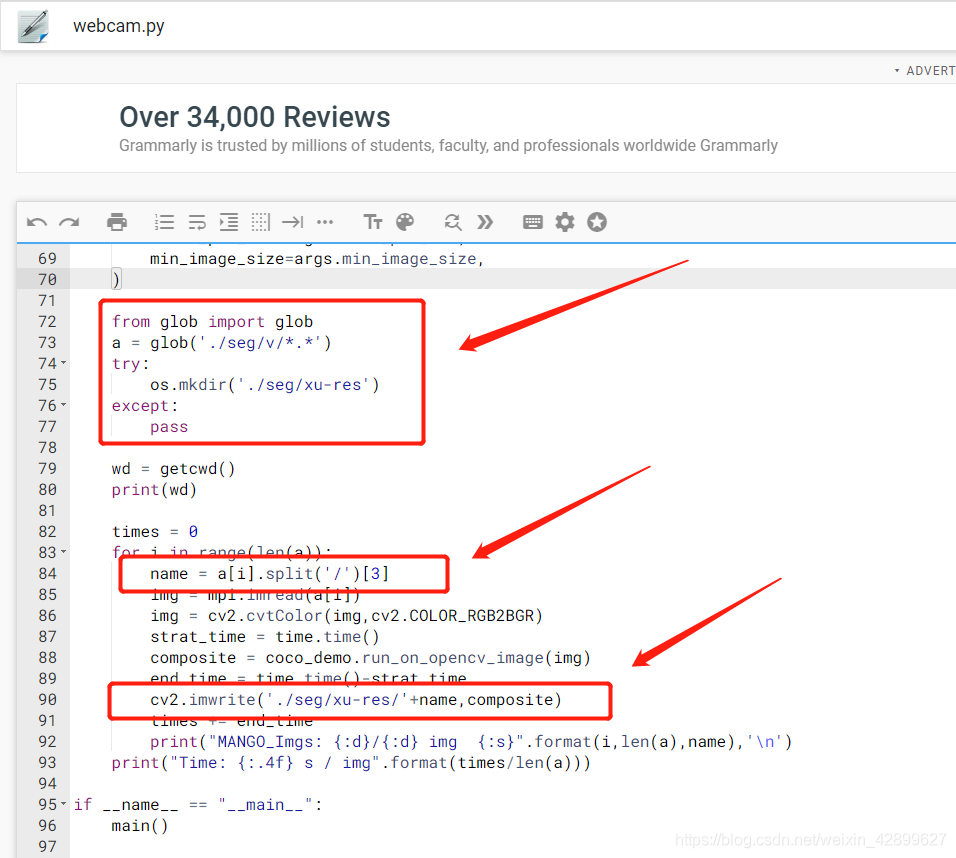956x858 pixels.
Task: Open font size Tt icon
Action: 373,222
